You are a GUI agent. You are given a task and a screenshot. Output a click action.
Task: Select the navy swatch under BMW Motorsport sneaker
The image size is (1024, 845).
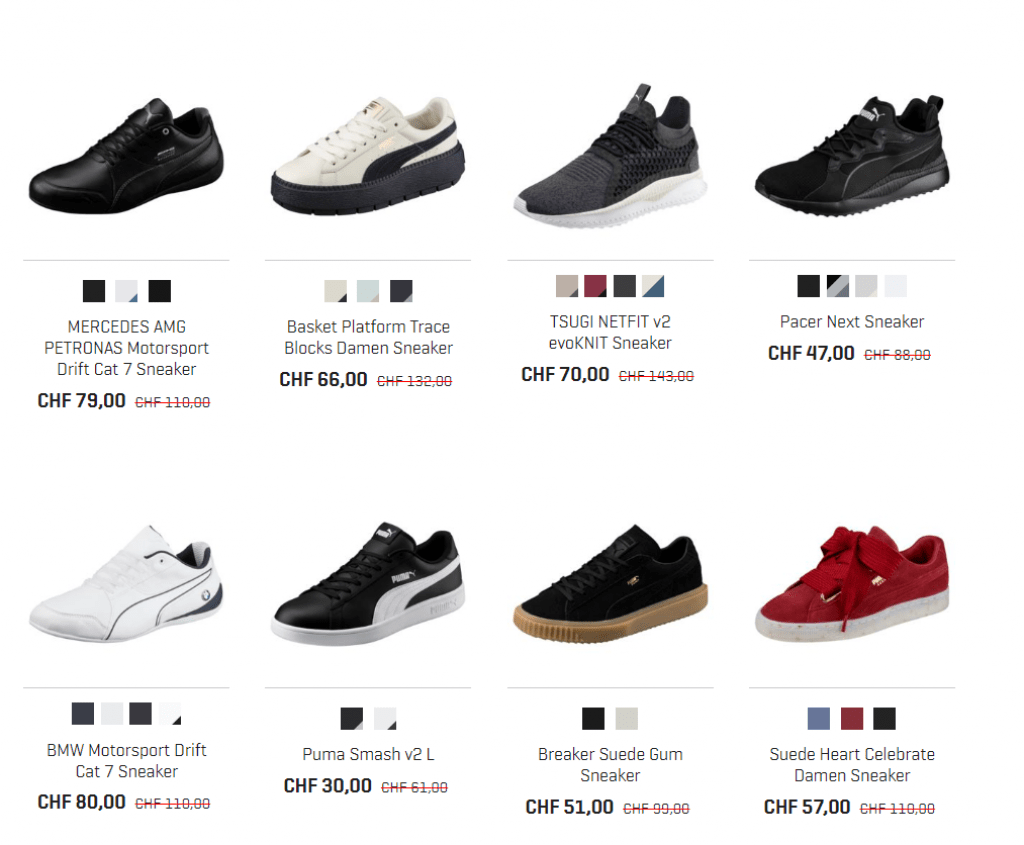click(x=83, y=714)
